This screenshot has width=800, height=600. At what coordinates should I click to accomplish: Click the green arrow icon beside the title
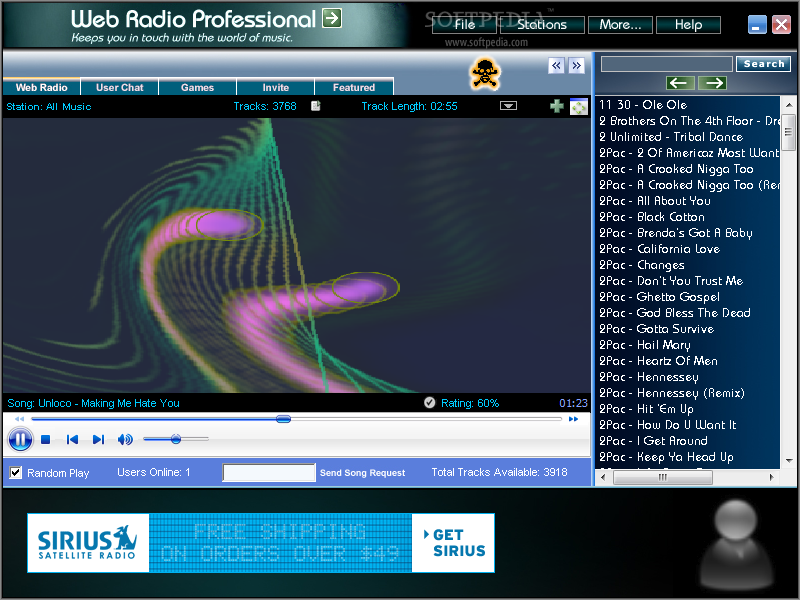(332, 18)
